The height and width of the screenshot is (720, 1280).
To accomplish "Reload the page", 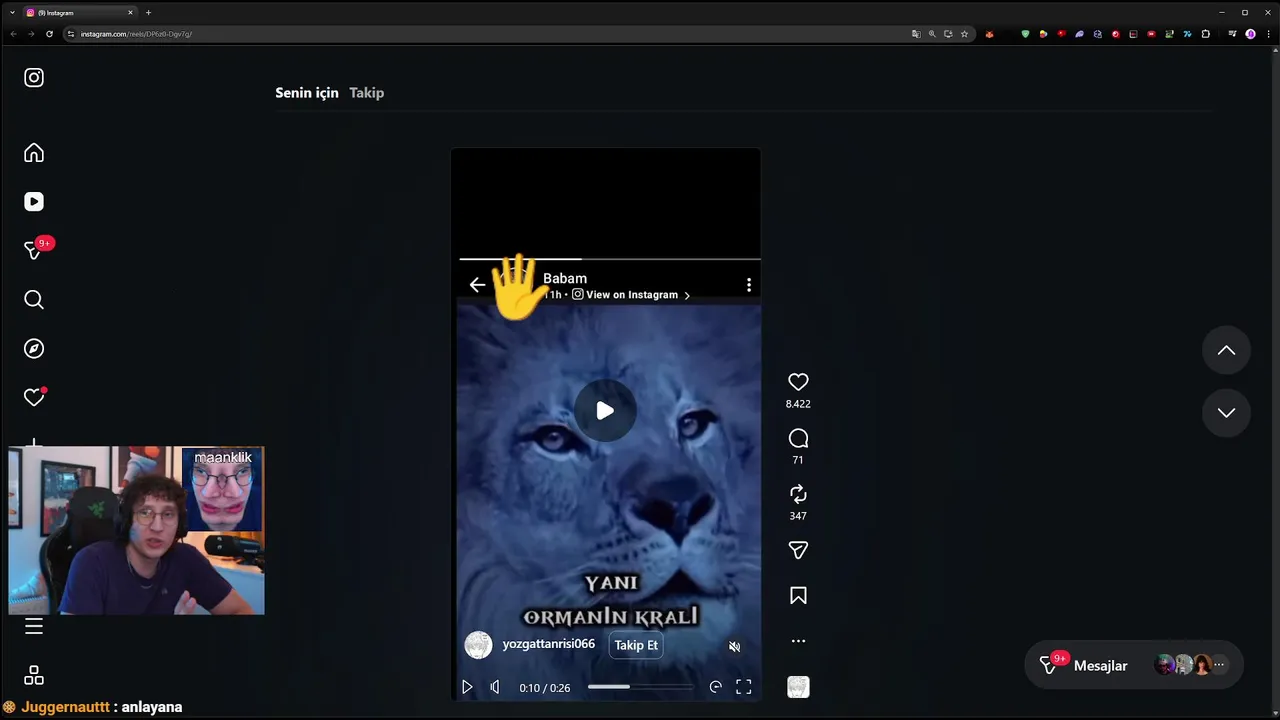I will click(49, 34).
